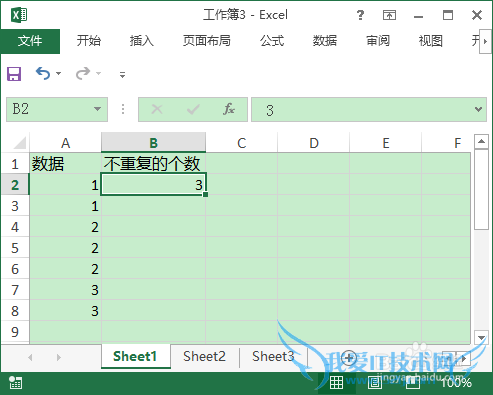Select cell A4 containing 2

(x=66, y=227)
